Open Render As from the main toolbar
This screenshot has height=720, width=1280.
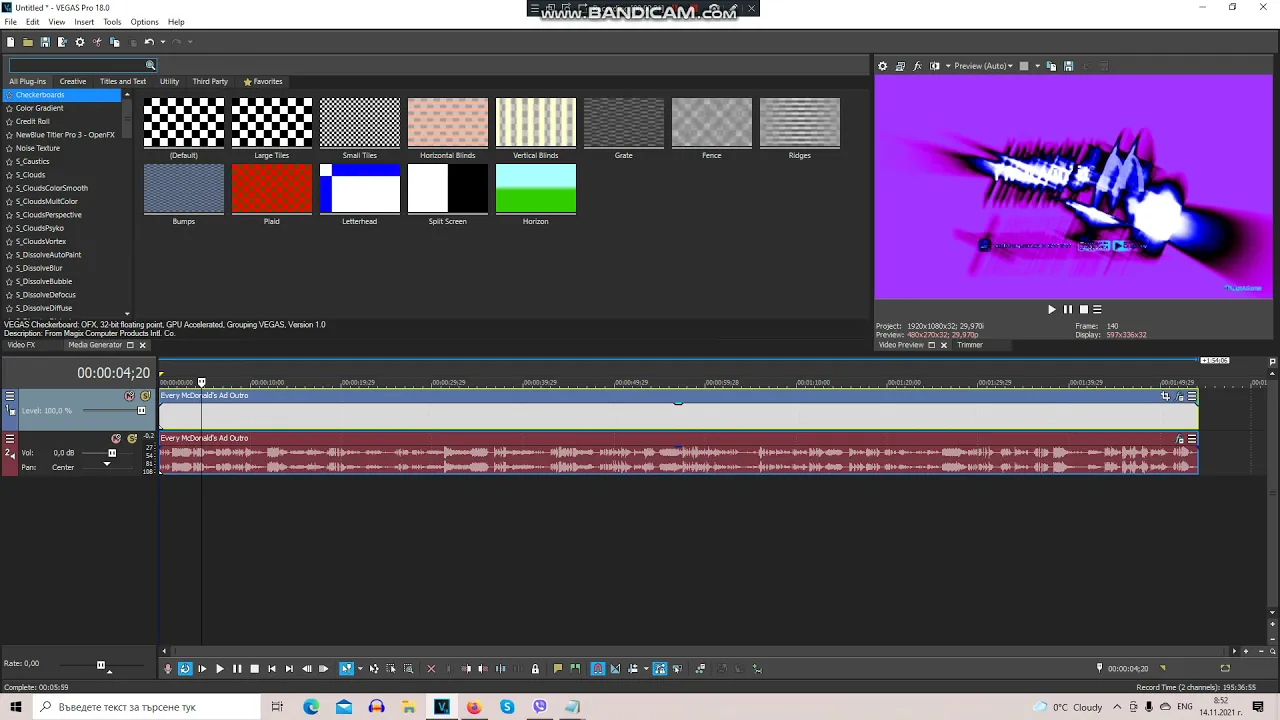pyautogui.click(x=62, y=42)
